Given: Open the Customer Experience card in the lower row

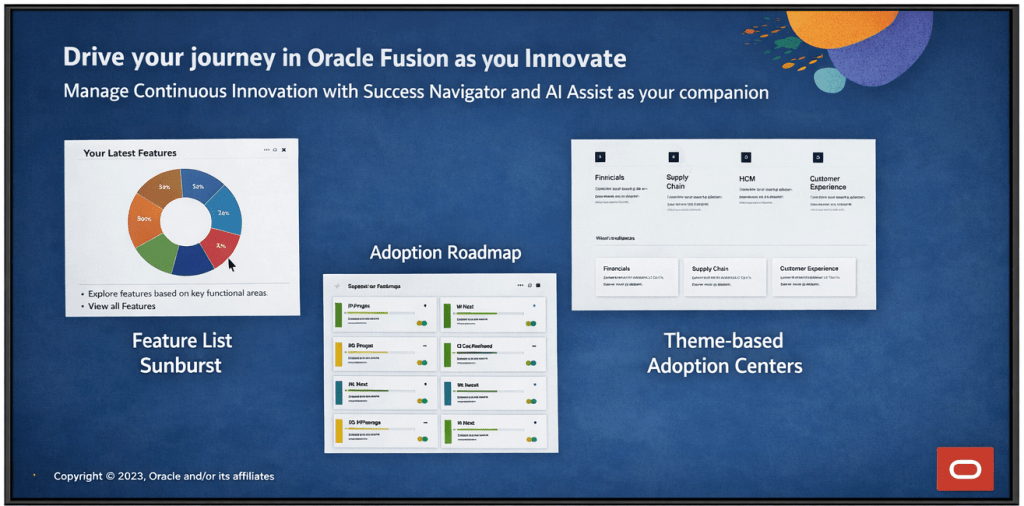Looking at the screenshot, I should 814,276.
